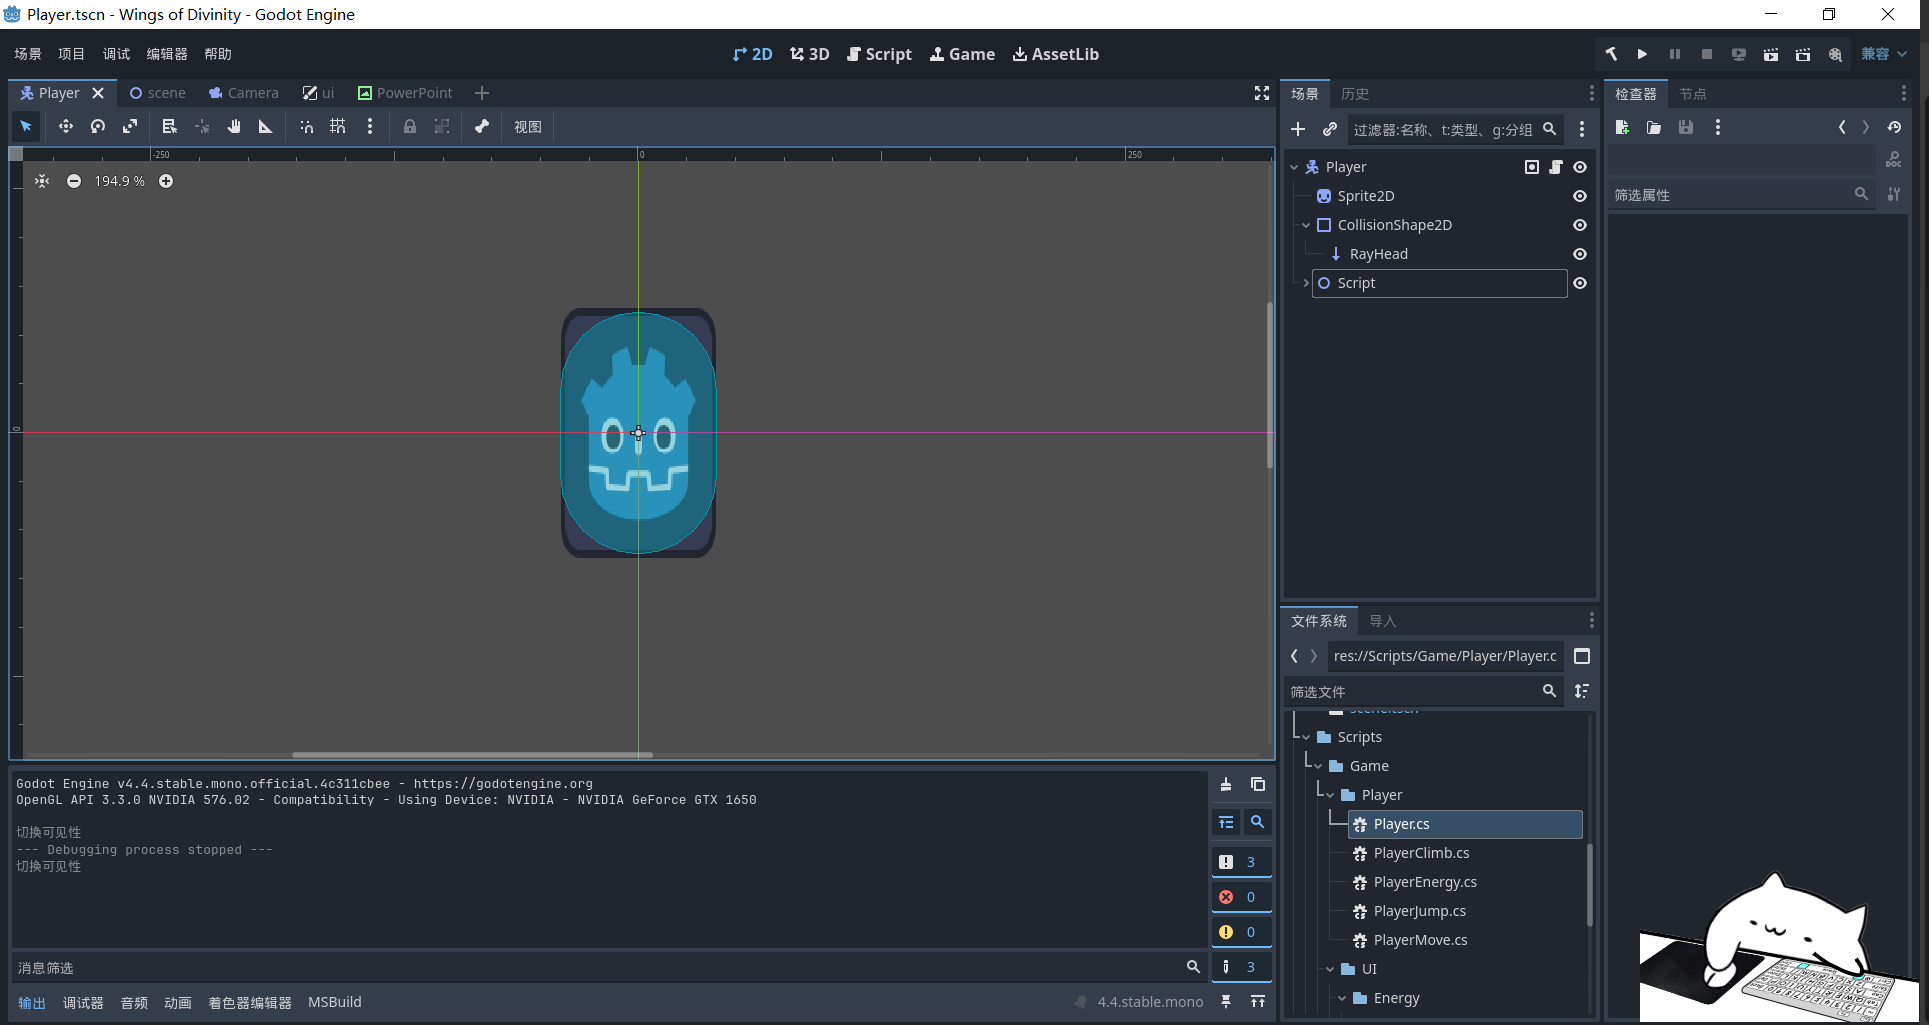Clear the output log
1929x1025 pixels.
[x=1226, y=785]
